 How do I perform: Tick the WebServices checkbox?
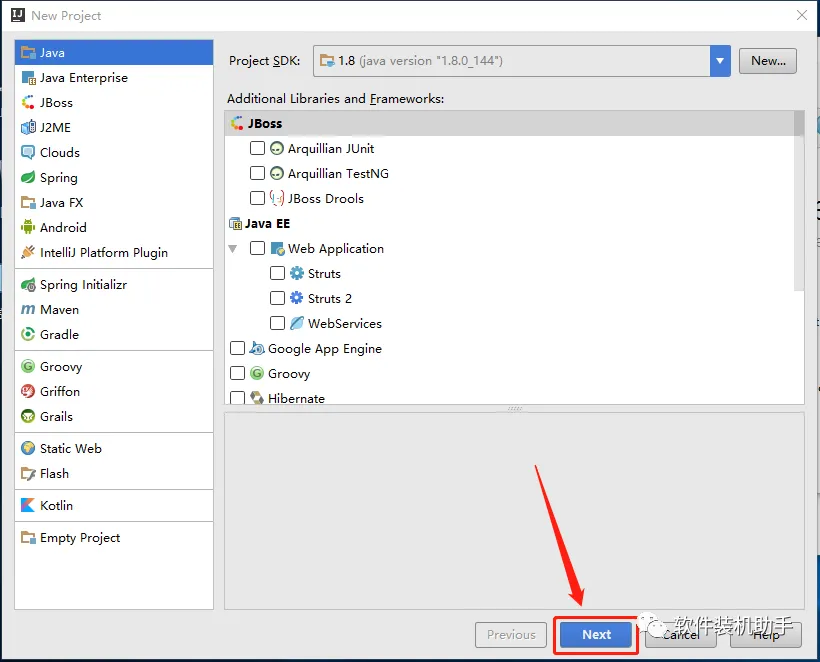(x=277, y=323)
